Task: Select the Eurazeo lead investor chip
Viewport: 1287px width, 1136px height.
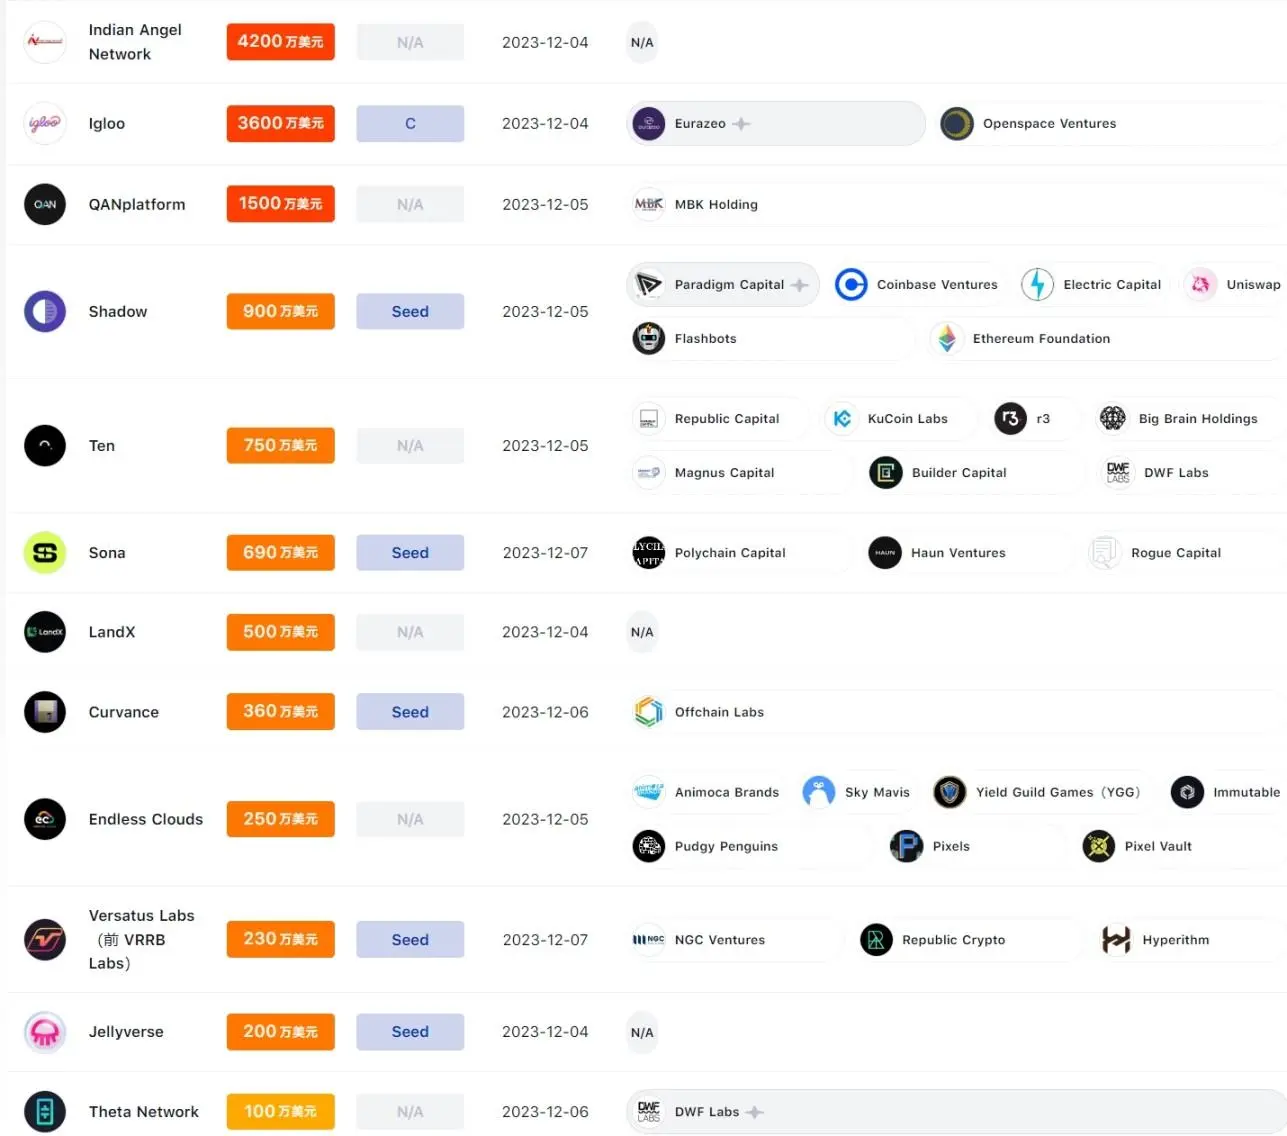Action: coord(775,124)
